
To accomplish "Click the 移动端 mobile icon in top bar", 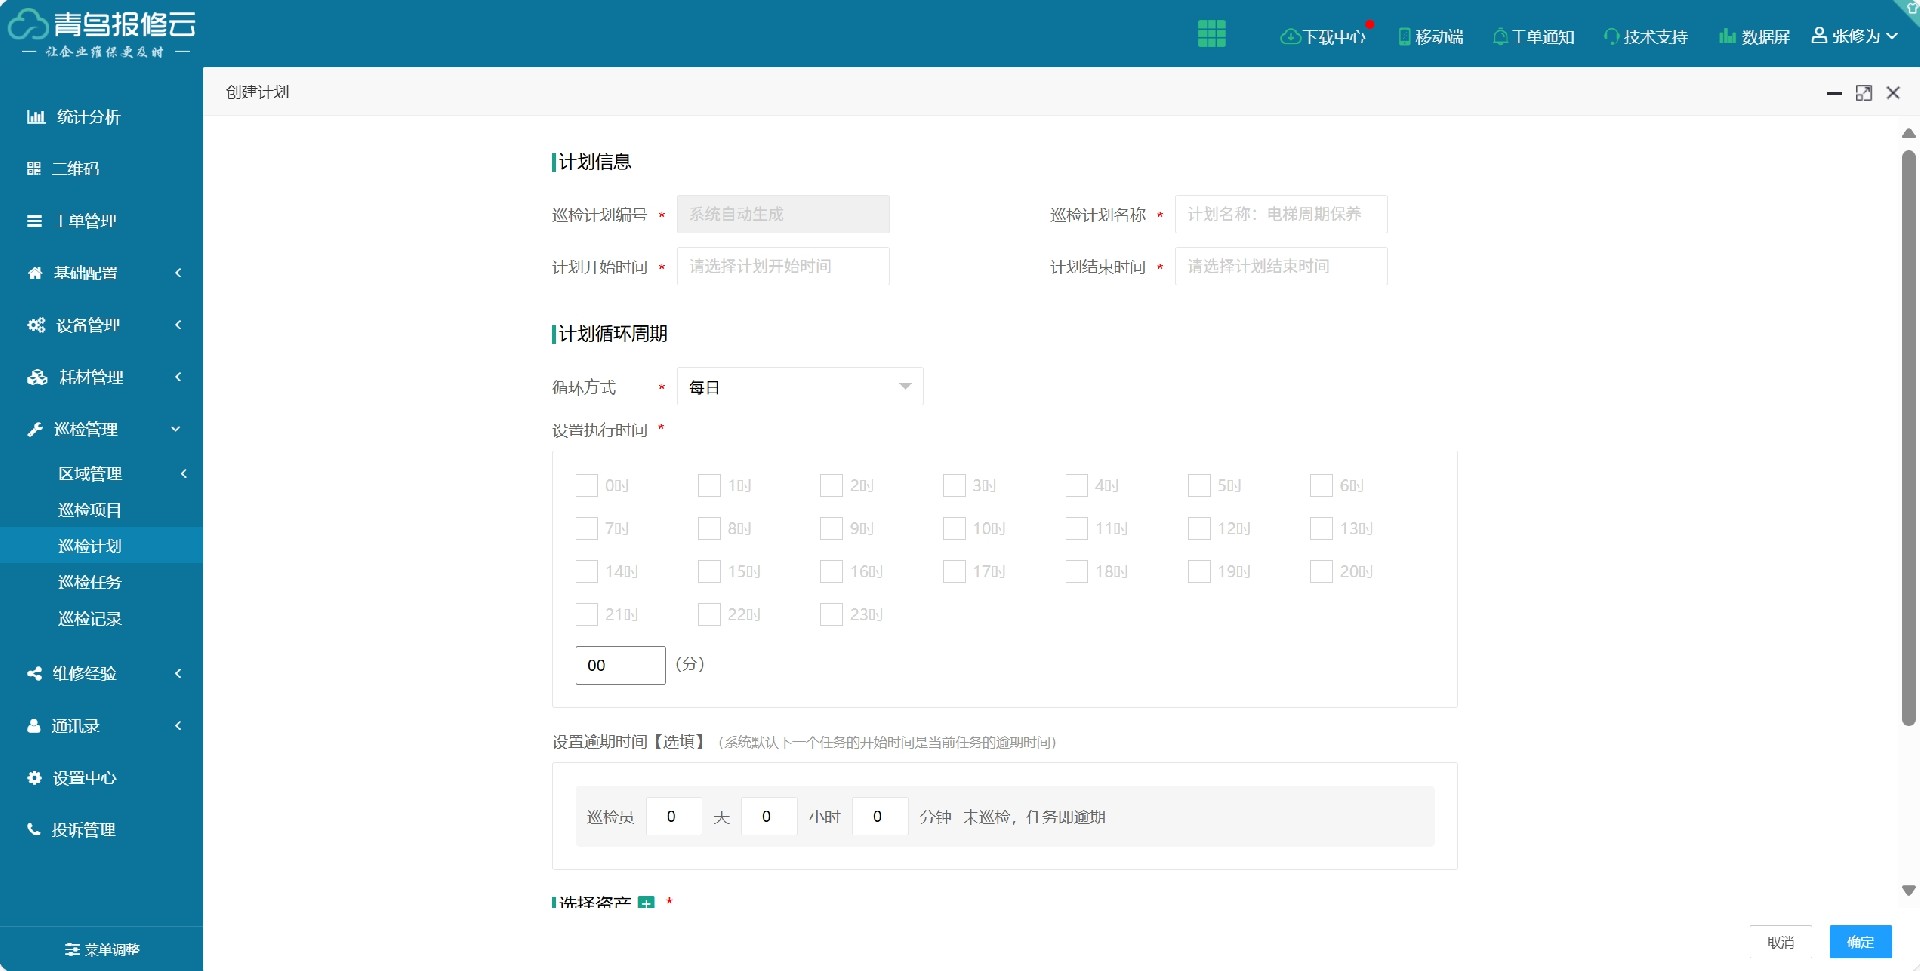I will [x=1430, y=34].
